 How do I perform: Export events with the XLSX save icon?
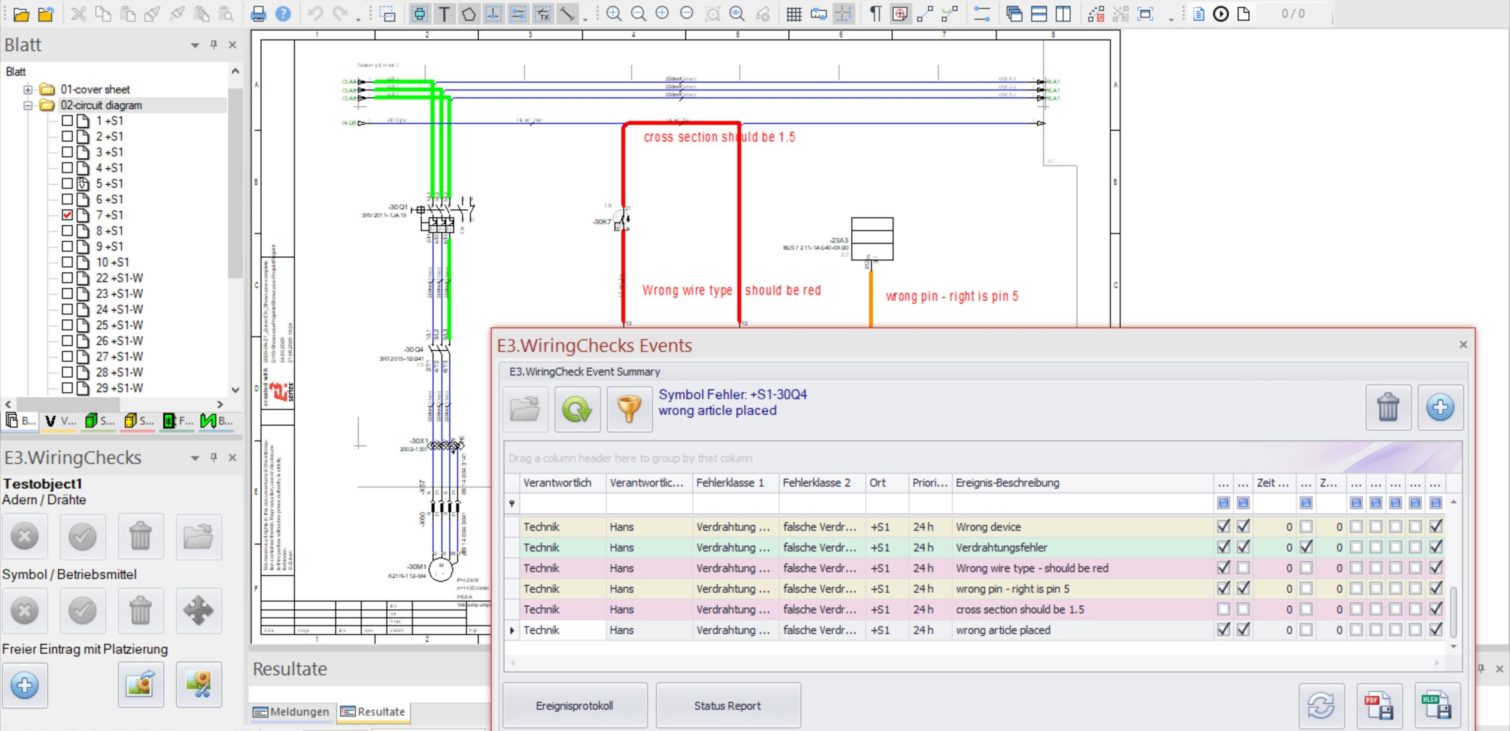tap(1436, 706)
